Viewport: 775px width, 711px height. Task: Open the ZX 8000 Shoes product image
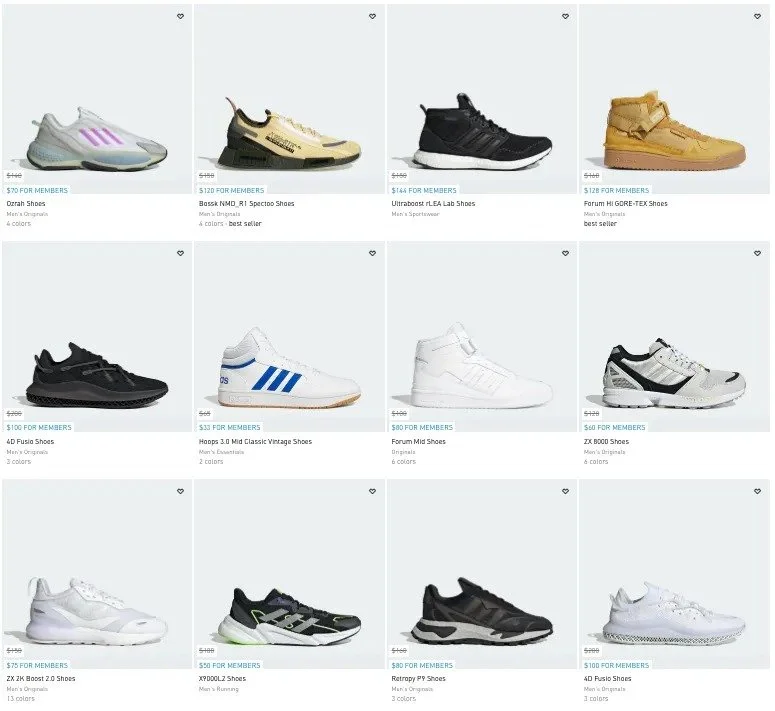[674, 373]
